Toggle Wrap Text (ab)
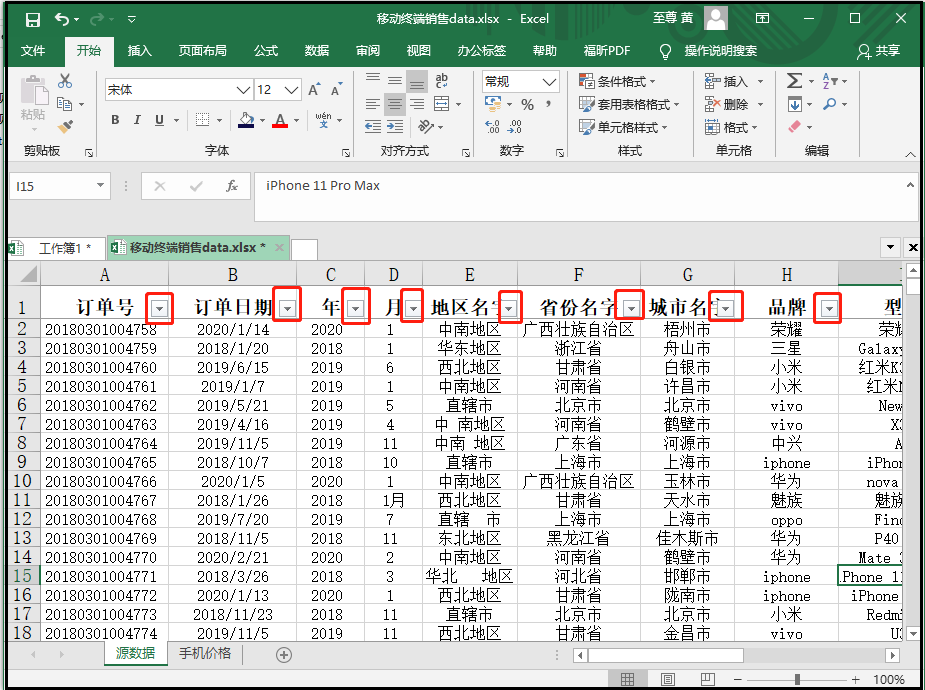 click(441, 81)
